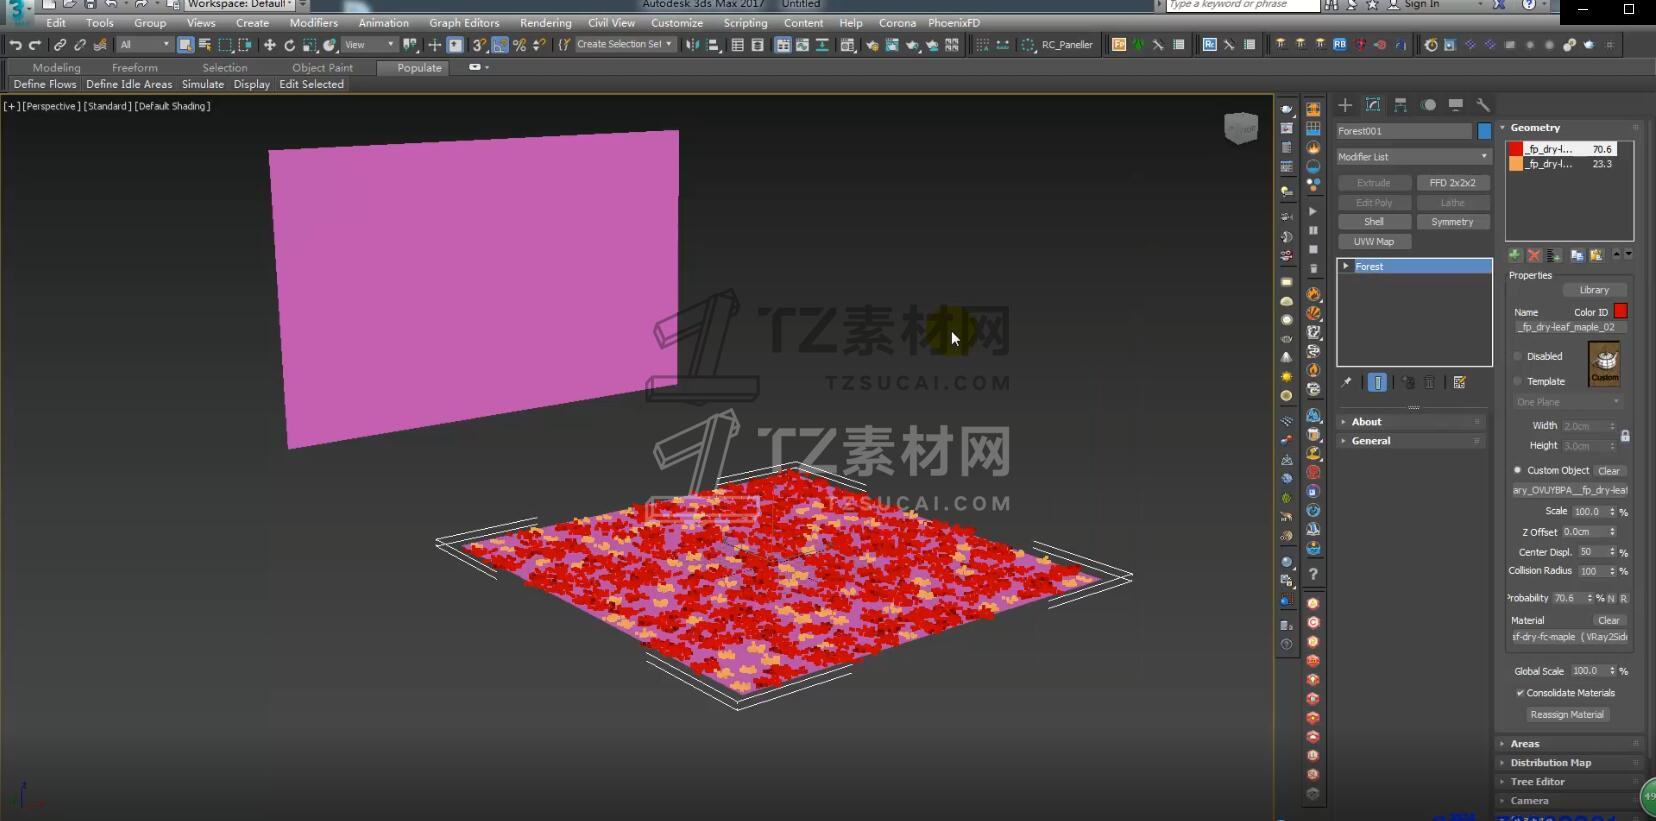Image resolution: width=1656 pixels, height=821 pixels.
Task: Click the Custom object teapot thumbnail
Action: click(x=1604, y=364)
